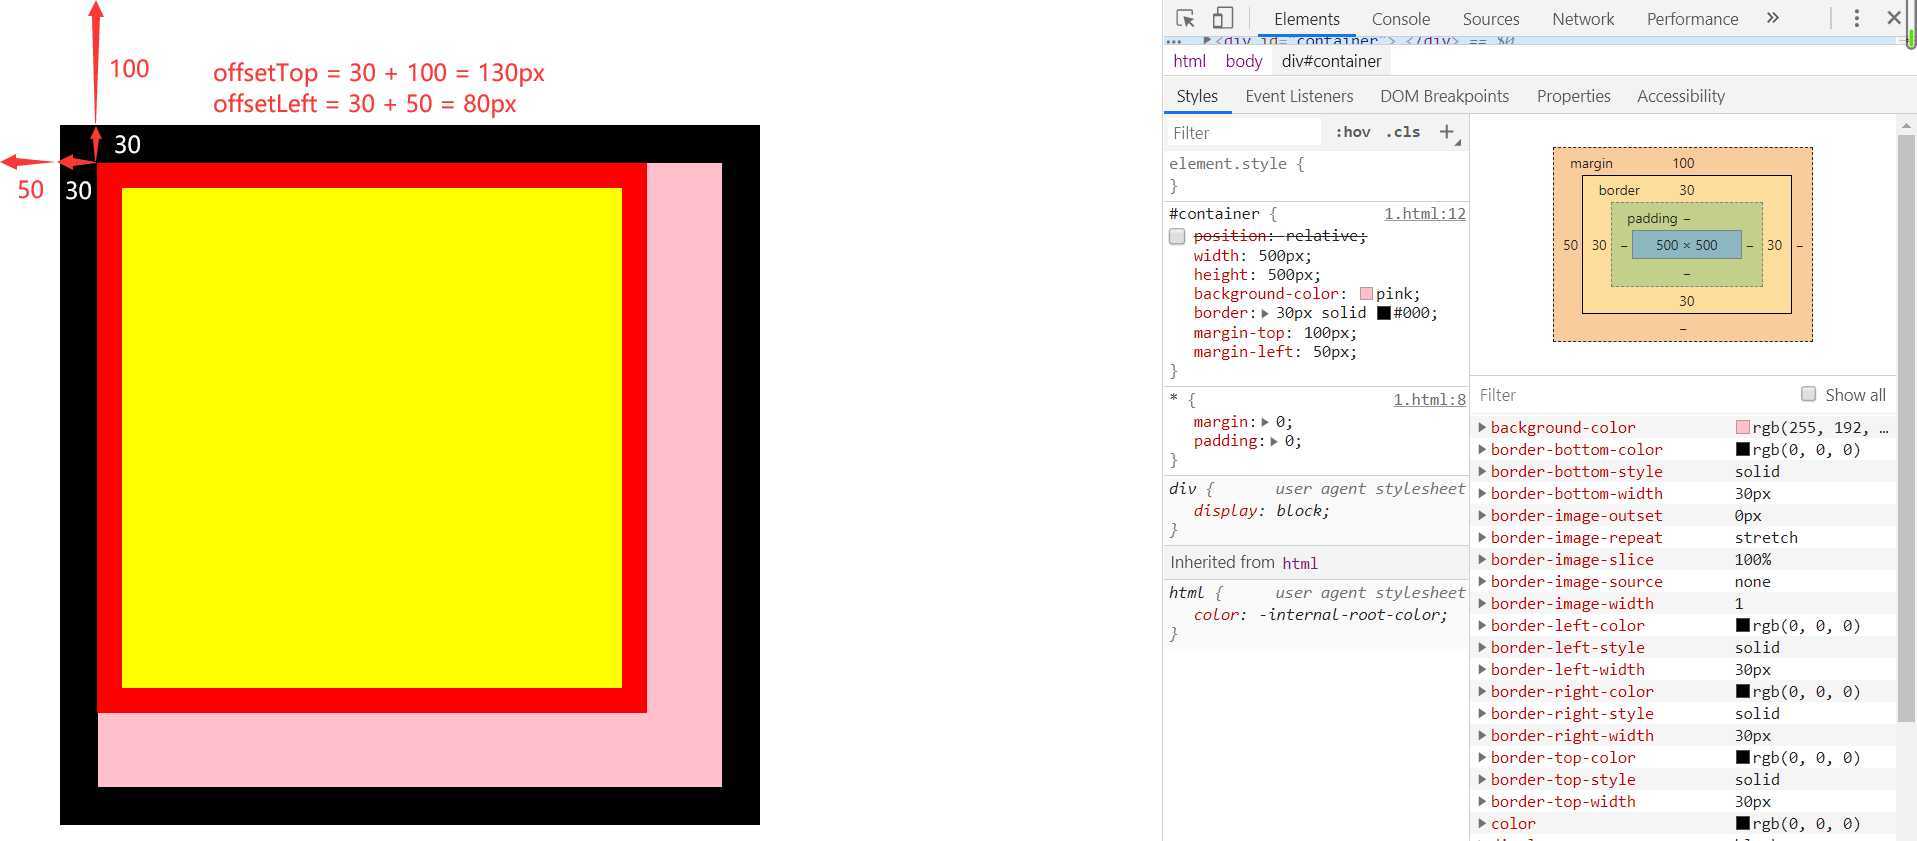Check the Show all computed styles box
Screen dimensions: 1917x841
(x=1808, y=394)
